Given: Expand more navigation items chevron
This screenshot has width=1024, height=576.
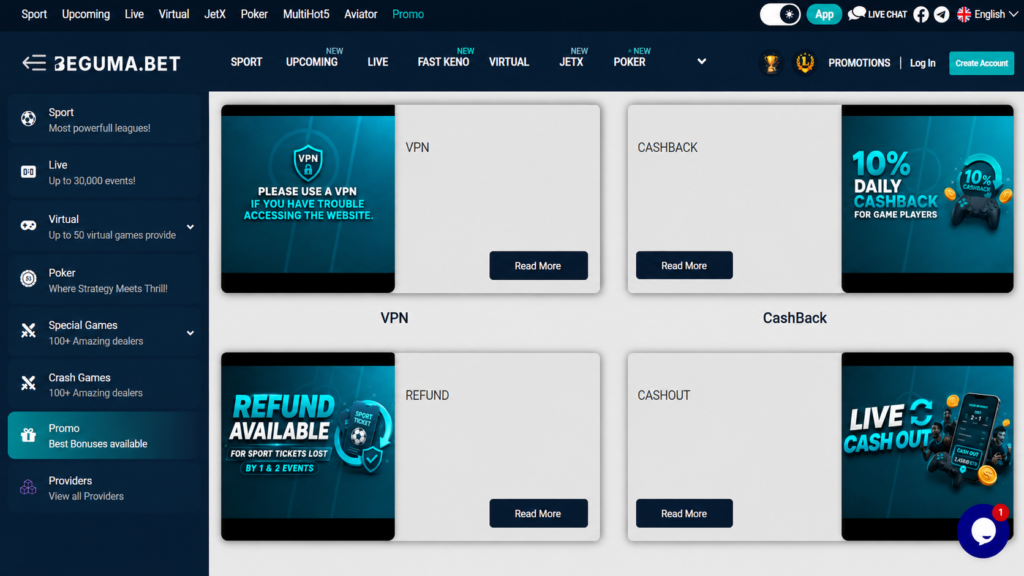Looking at the screenshot, I should pyautogui.click(x=701, y=61).
